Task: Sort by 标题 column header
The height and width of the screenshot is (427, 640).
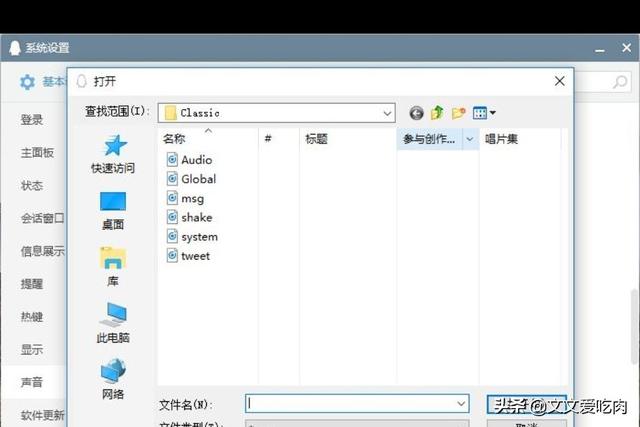Action: pyautogui.click(x=348, y=139)
